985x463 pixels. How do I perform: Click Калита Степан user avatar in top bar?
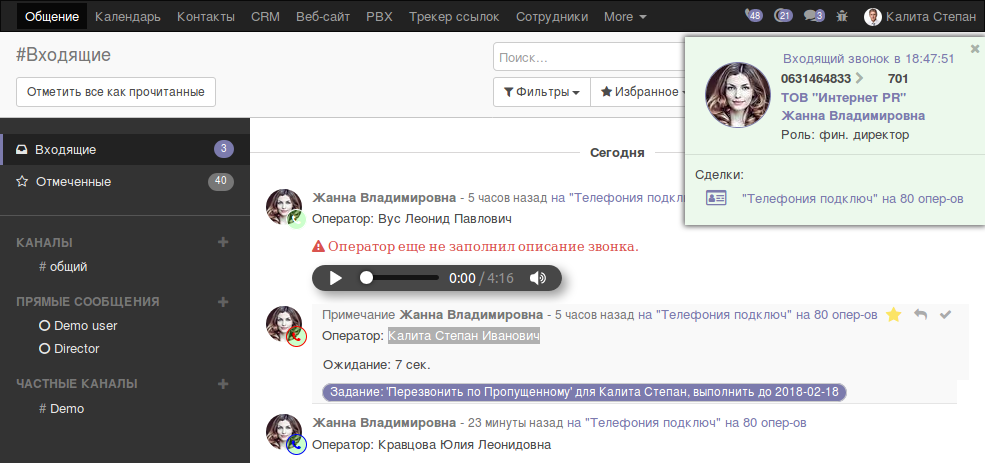[873, 17]
